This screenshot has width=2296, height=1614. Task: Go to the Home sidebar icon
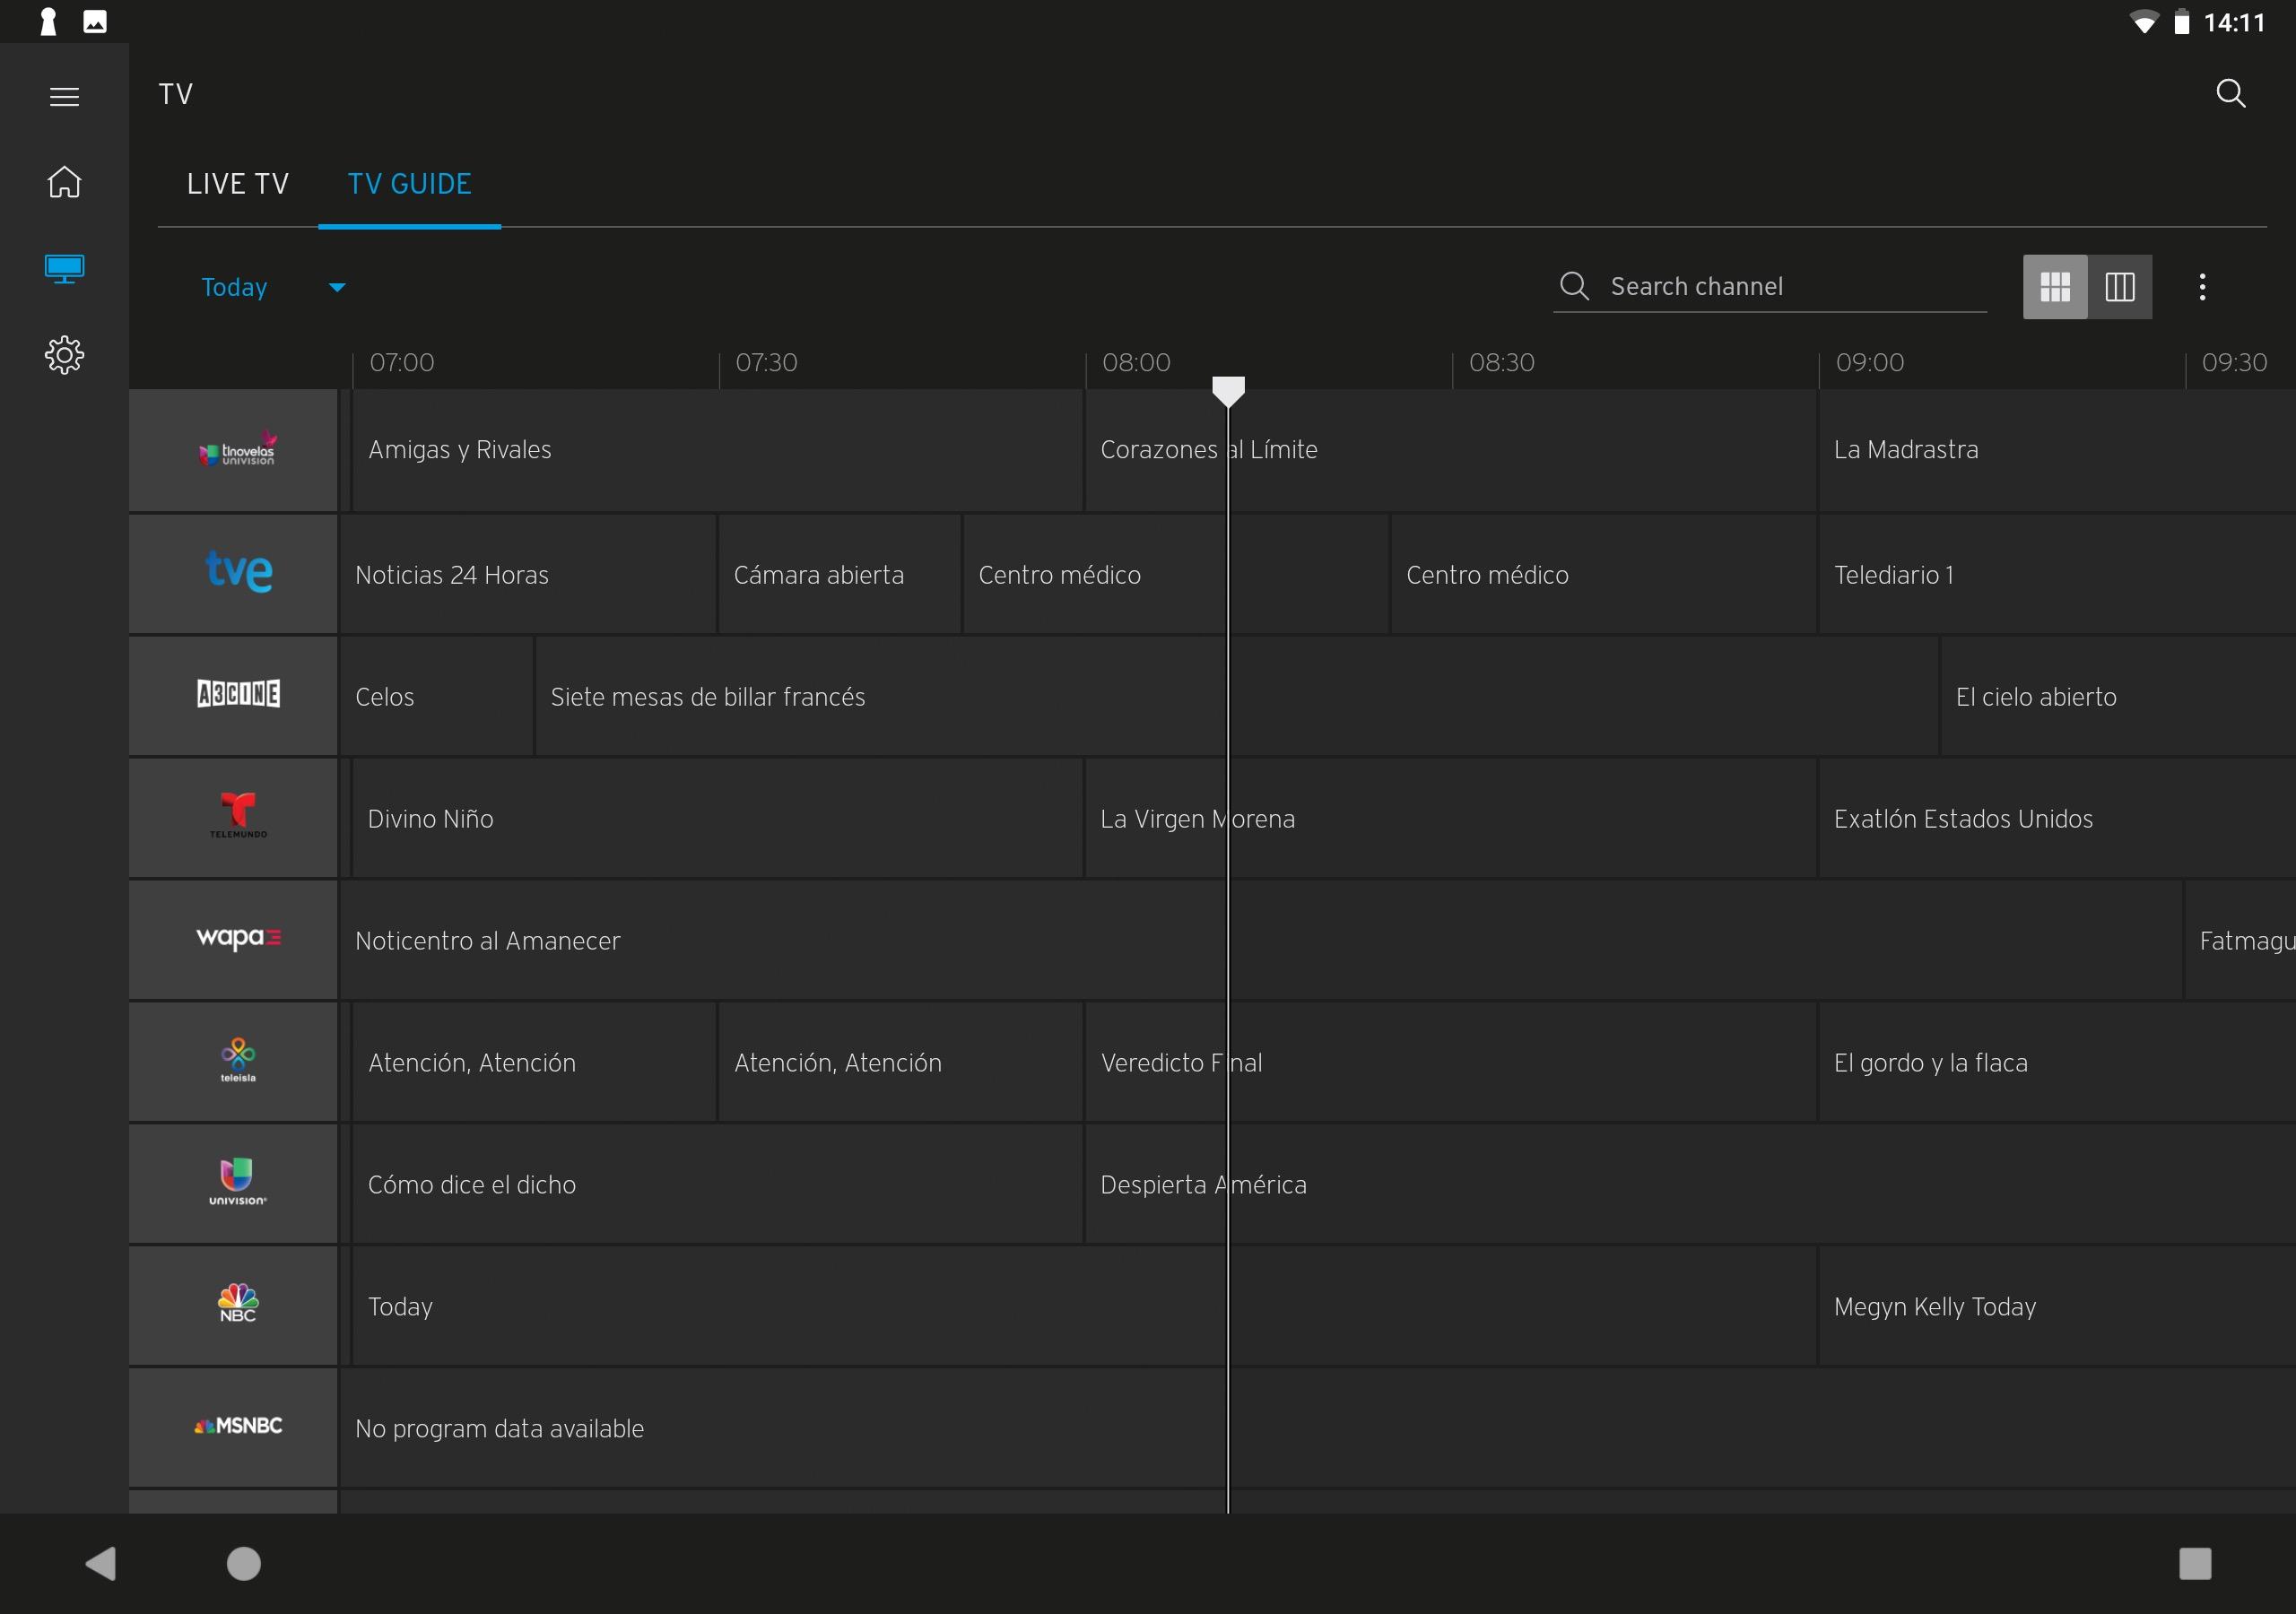[x=64, y=182]
